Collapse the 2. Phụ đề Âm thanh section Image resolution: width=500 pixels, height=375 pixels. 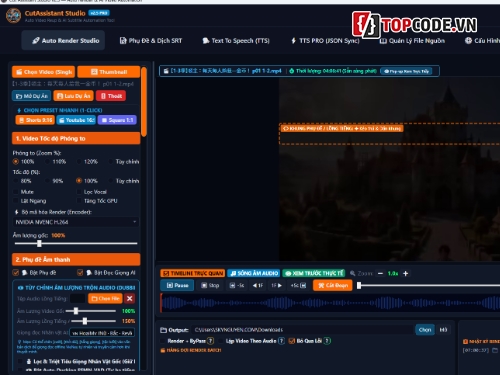[76, 259]
